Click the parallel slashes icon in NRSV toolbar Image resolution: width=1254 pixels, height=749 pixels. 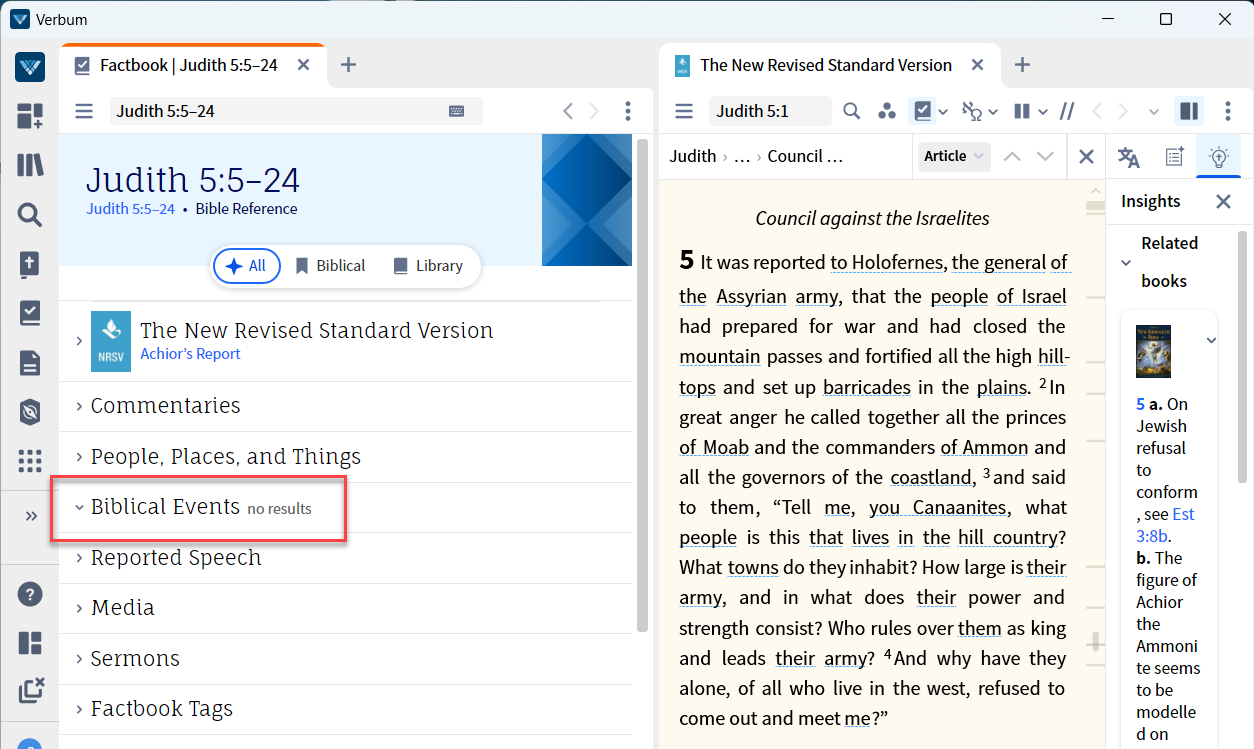point(1067,111)
